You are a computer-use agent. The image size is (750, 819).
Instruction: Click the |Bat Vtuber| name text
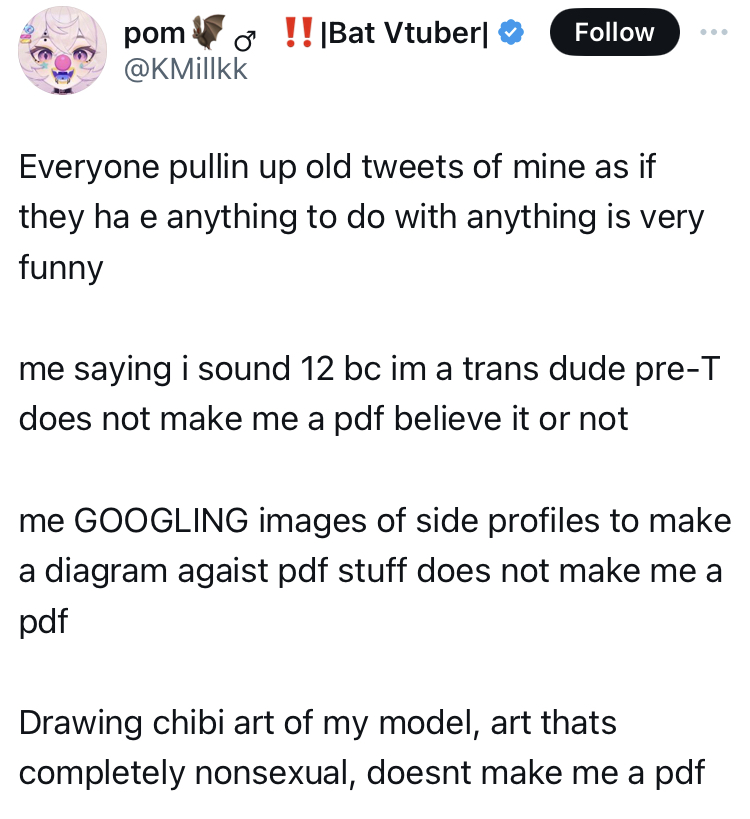point(405,33)
